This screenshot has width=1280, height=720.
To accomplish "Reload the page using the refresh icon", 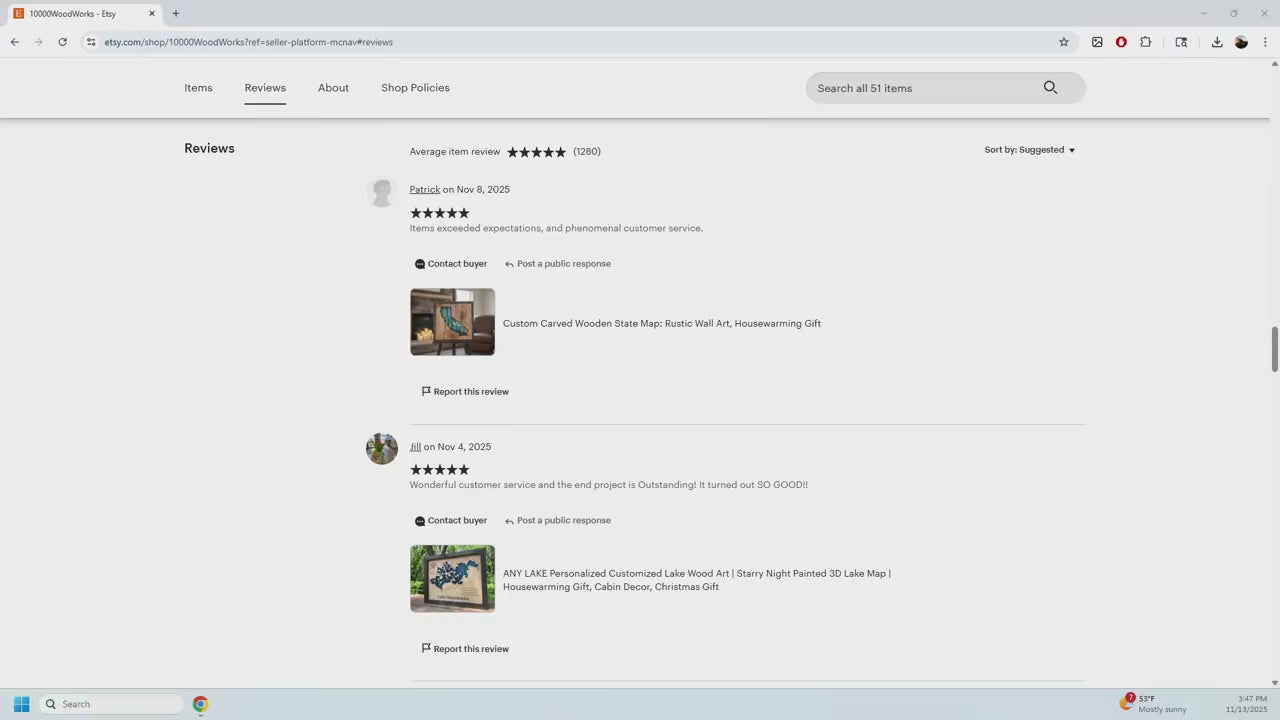I will point(62,42).
